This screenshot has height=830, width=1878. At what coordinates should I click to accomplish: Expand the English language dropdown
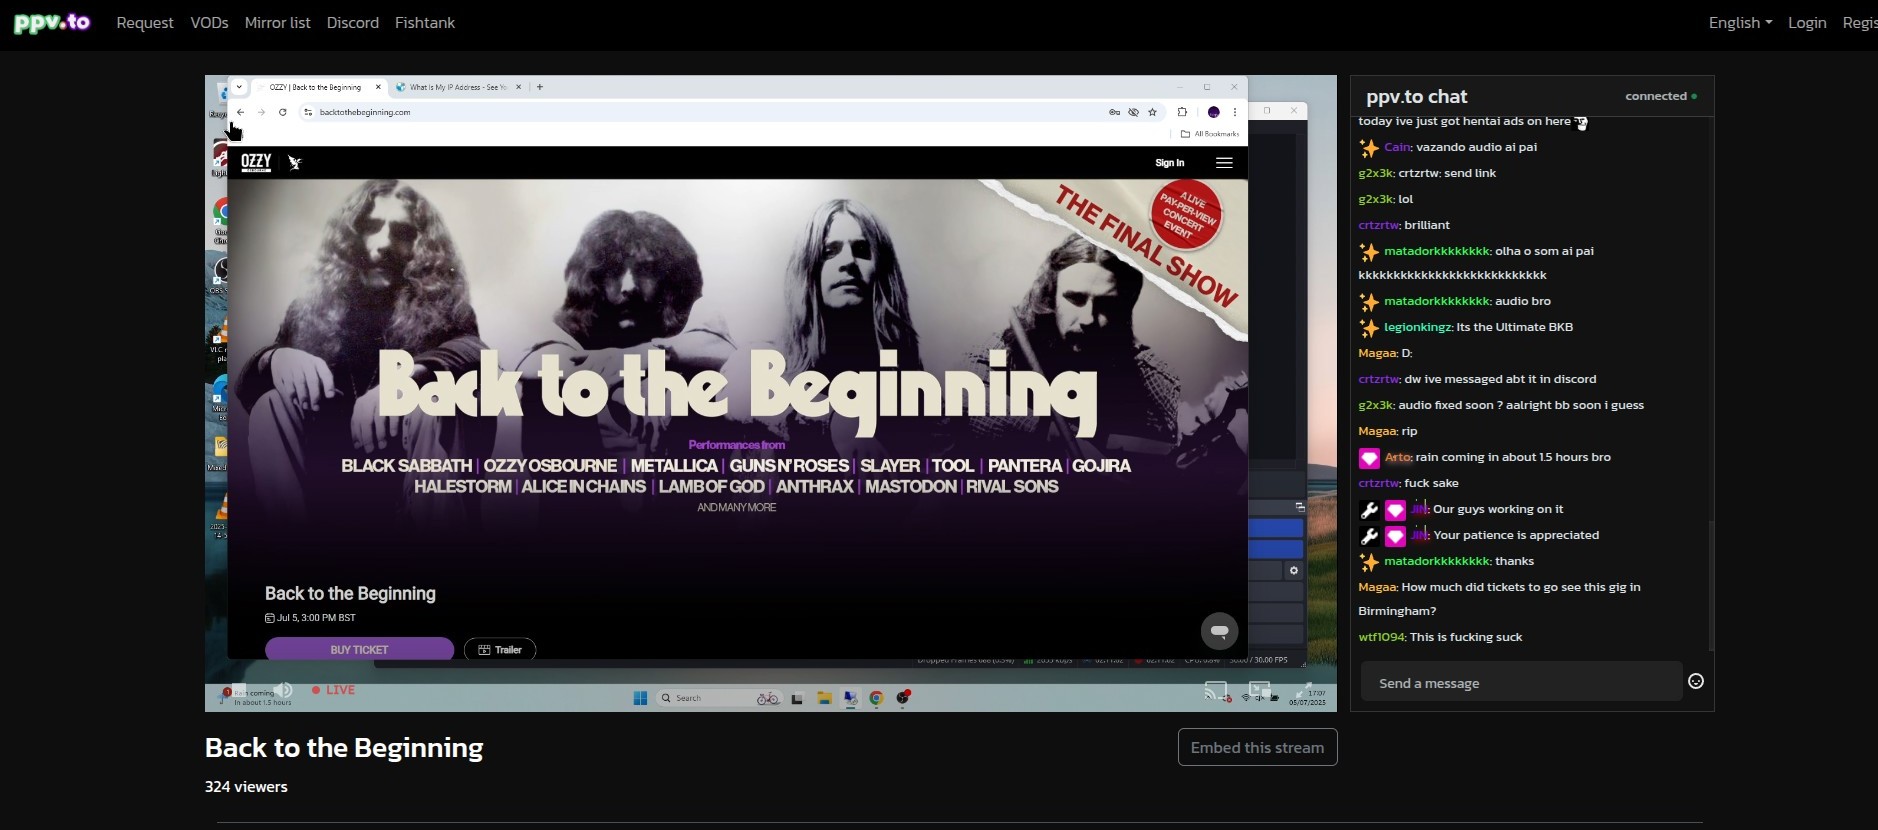[x=1740, y=22]
